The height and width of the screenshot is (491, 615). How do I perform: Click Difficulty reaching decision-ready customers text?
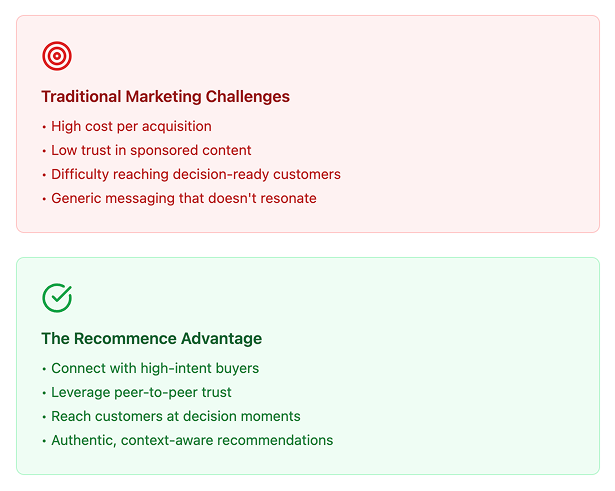pyautogui.click(x=196, y=174)
